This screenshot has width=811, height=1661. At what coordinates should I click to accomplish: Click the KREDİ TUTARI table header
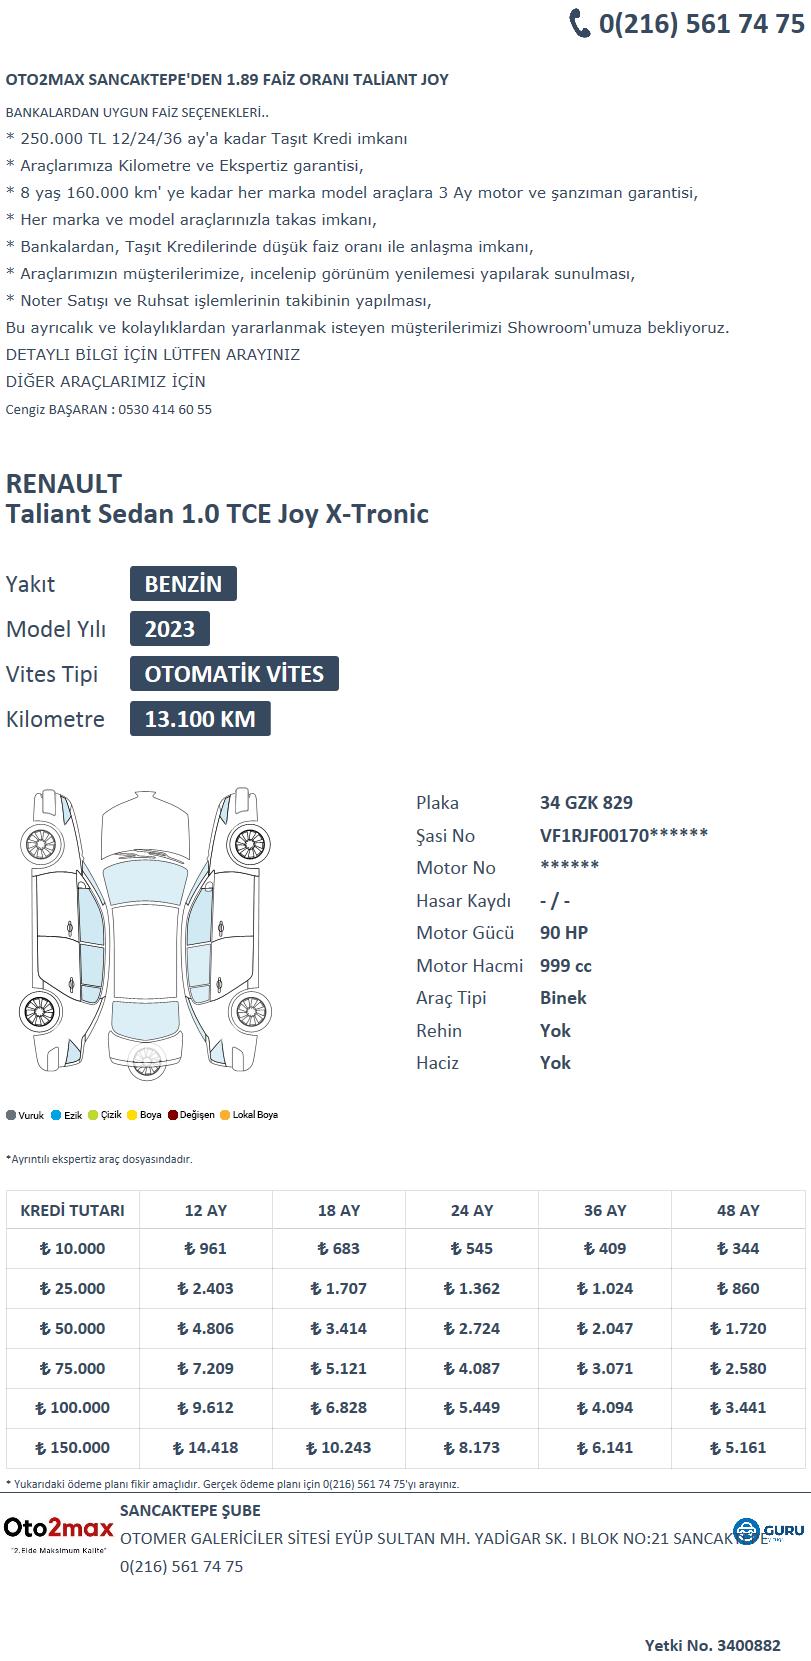click(x=72, y=1210)
